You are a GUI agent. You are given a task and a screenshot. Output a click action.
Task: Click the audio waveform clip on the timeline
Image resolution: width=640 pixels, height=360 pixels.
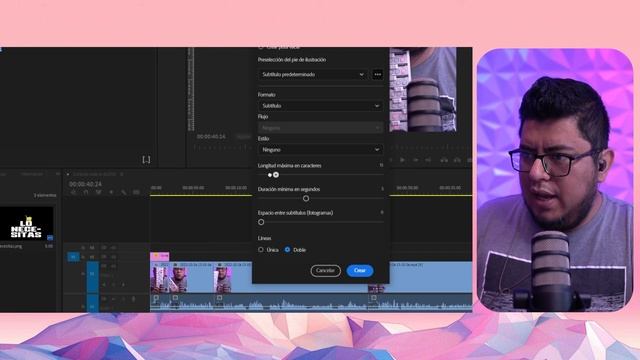point(311,303)
